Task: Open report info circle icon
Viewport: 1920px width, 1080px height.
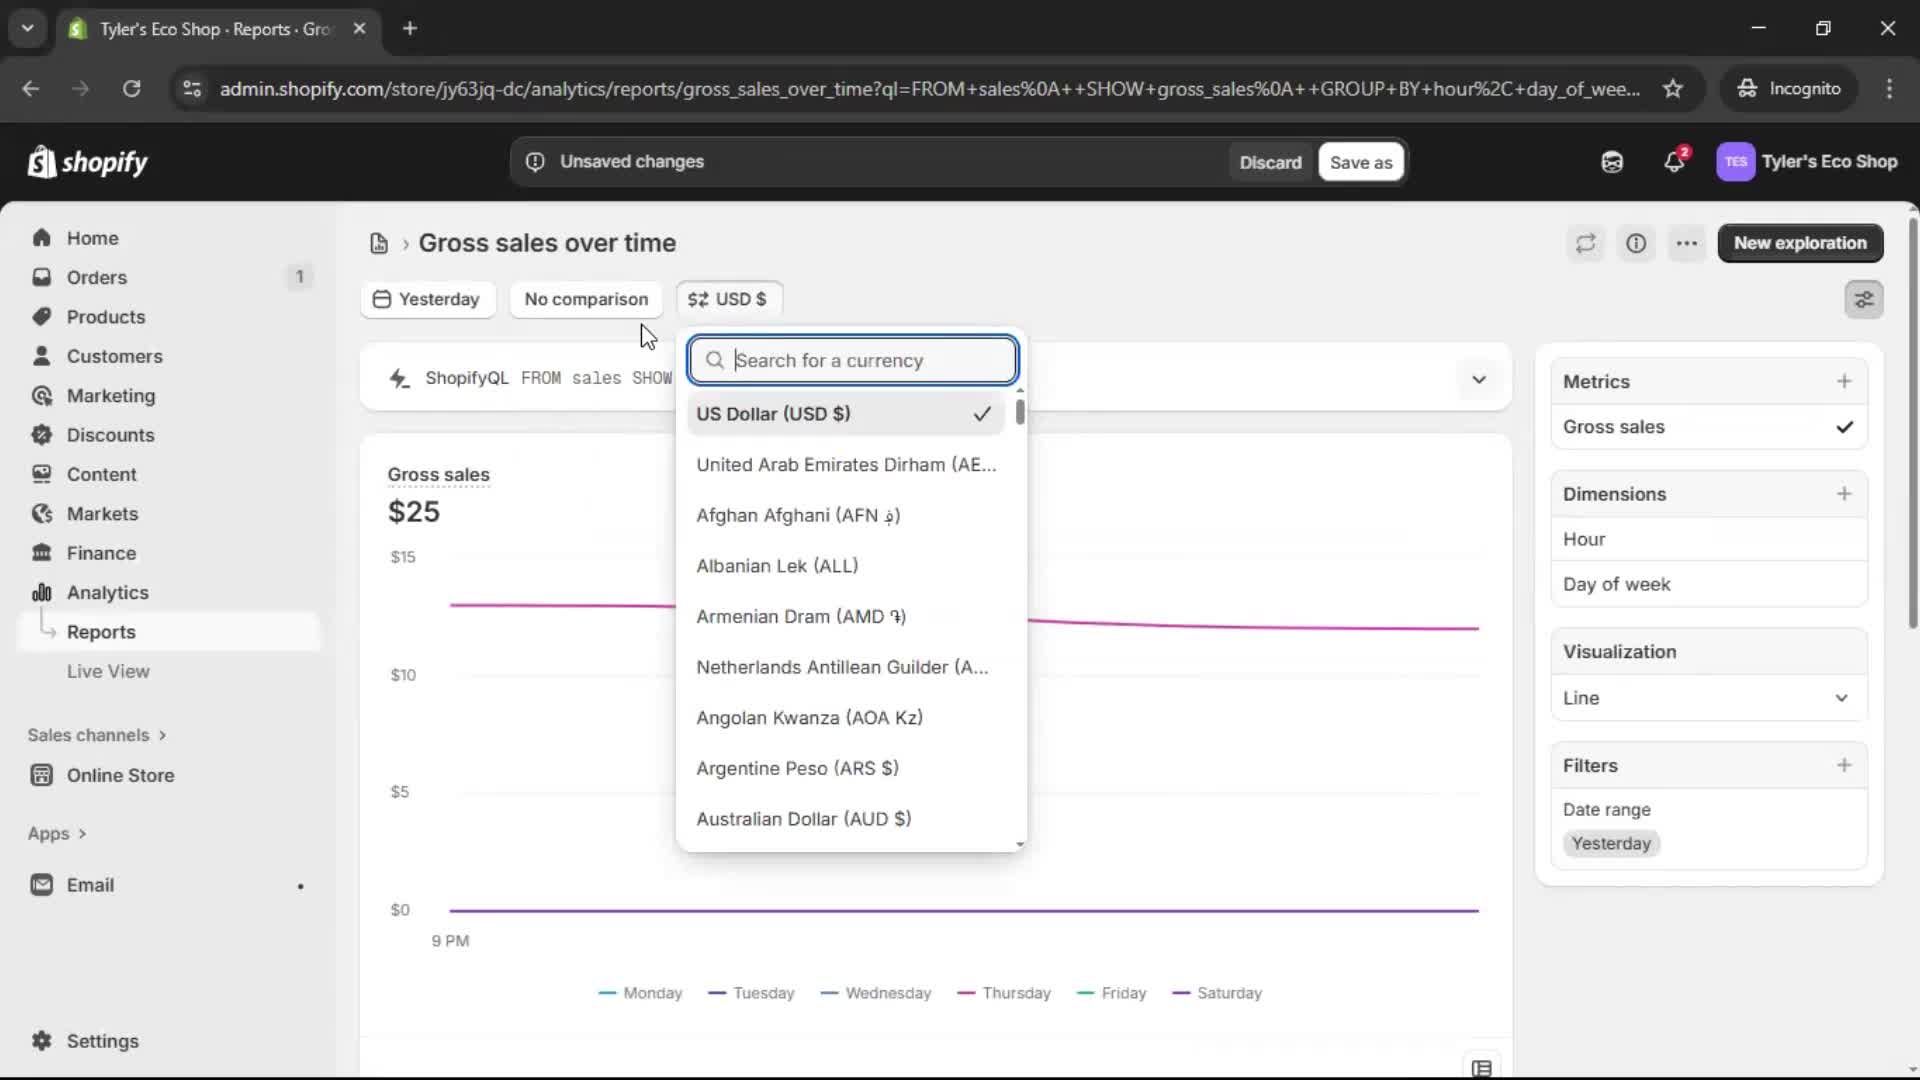Action: point(1636,243)
